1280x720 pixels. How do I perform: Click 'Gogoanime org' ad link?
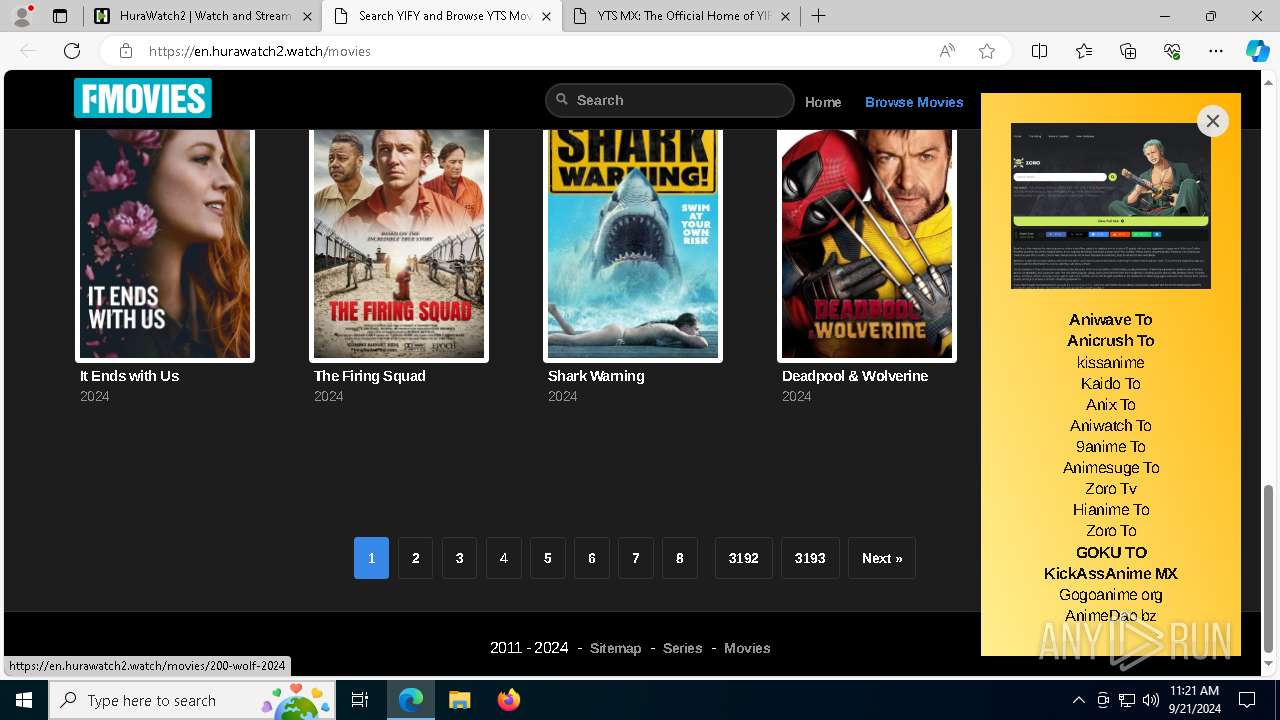coord(1110,594)
